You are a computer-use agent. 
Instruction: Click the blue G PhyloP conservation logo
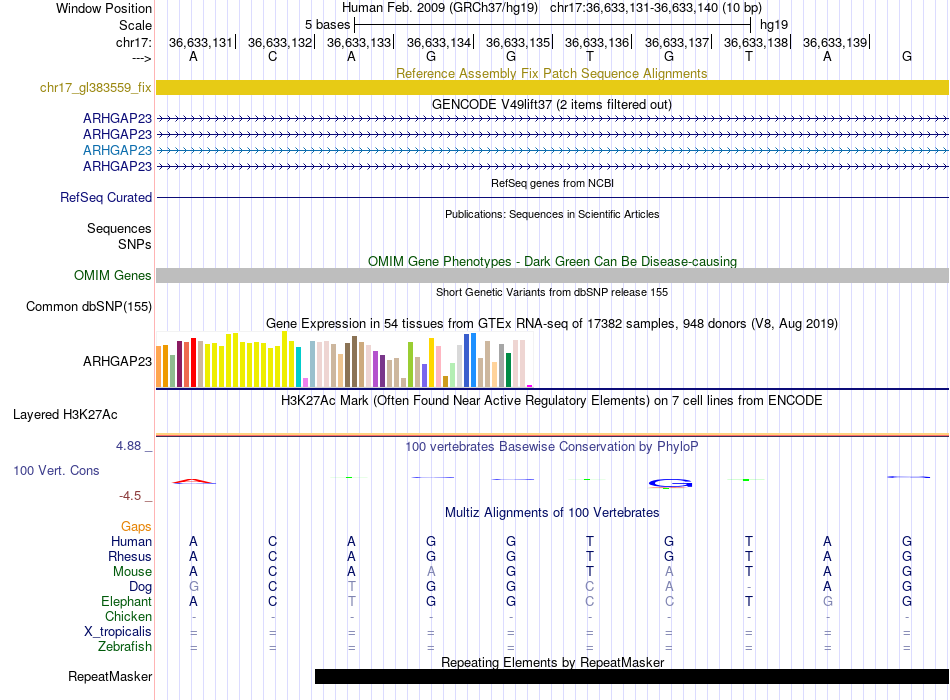(x=670, y=483)
